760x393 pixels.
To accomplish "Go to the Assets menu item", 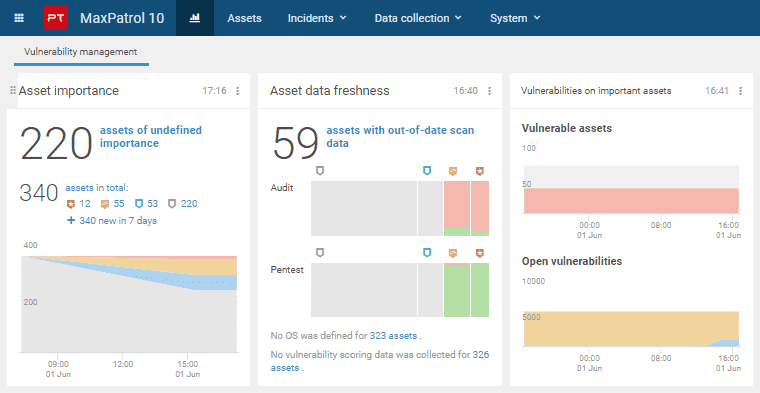I will [244, 18].
